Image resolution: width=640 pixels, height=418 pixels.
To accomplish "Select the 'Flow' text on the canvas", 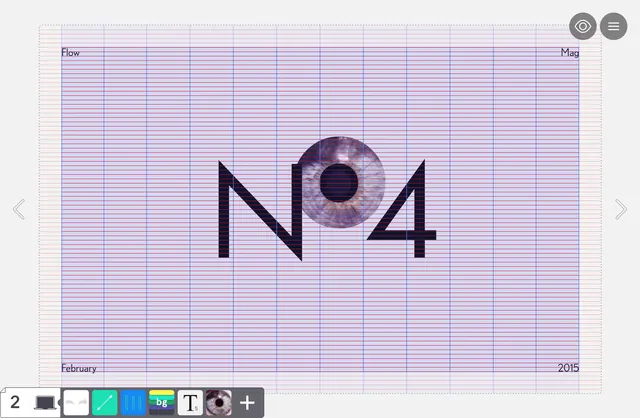I will (70, 53).
